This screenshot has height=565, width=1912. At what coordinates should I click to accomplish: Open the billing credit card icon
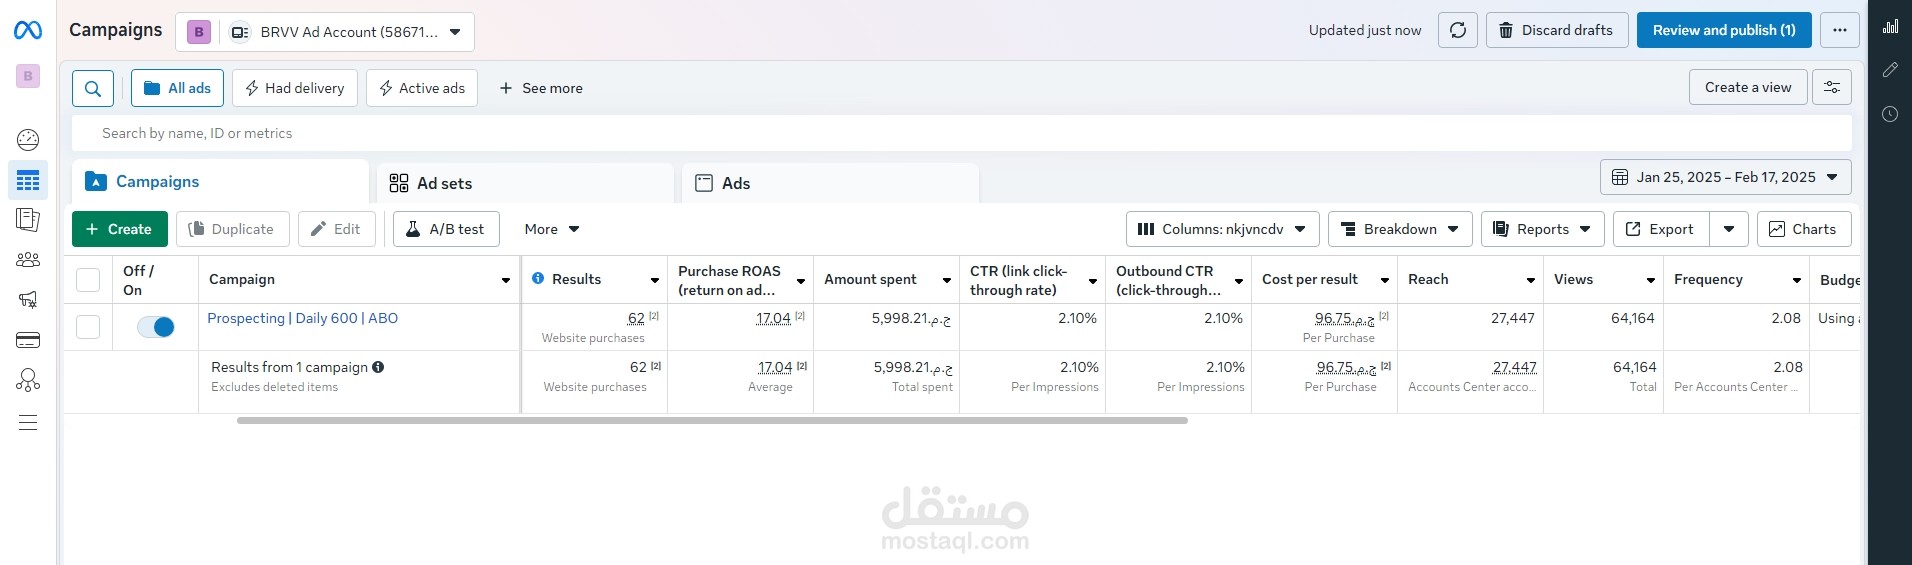click(x=28, y=341)
